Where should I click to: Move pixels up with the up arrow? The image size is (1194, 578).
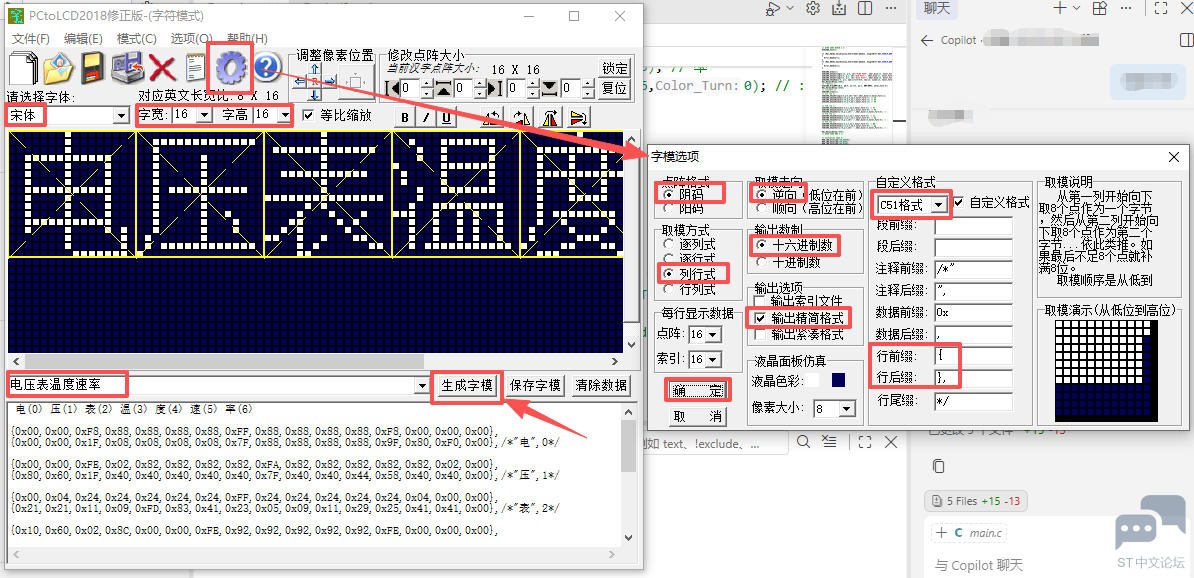[314, 69]
